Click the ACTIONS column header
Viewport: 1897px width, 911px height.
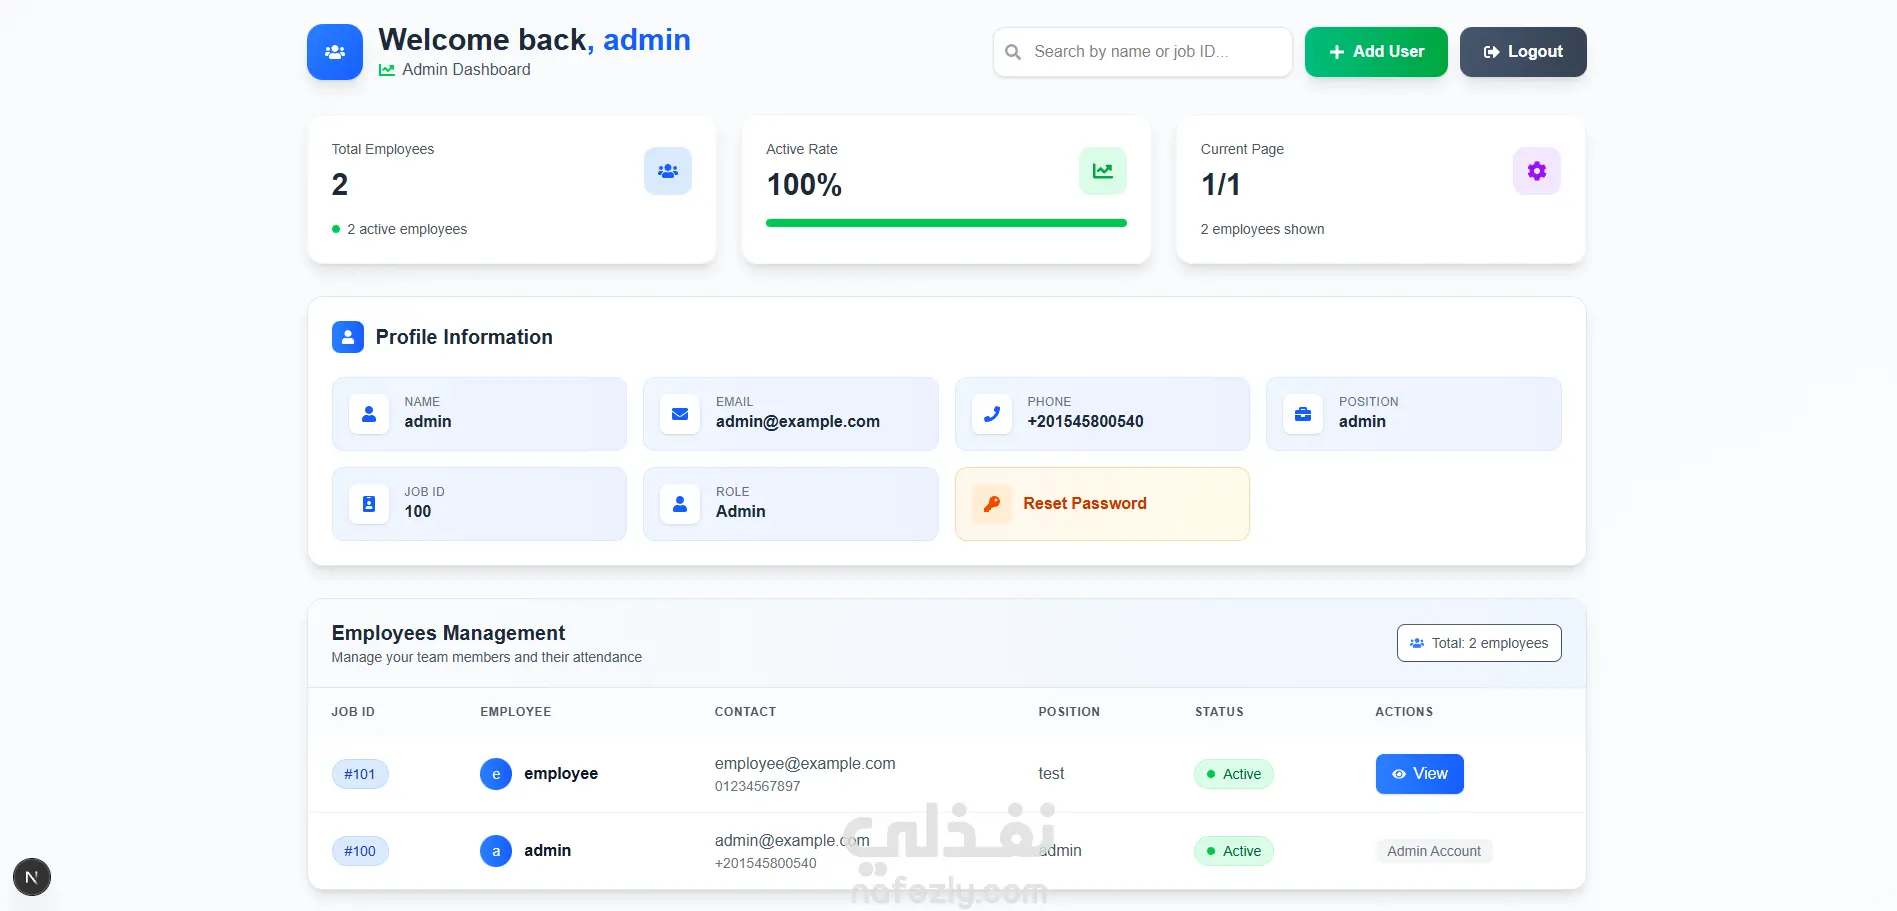1404,712
